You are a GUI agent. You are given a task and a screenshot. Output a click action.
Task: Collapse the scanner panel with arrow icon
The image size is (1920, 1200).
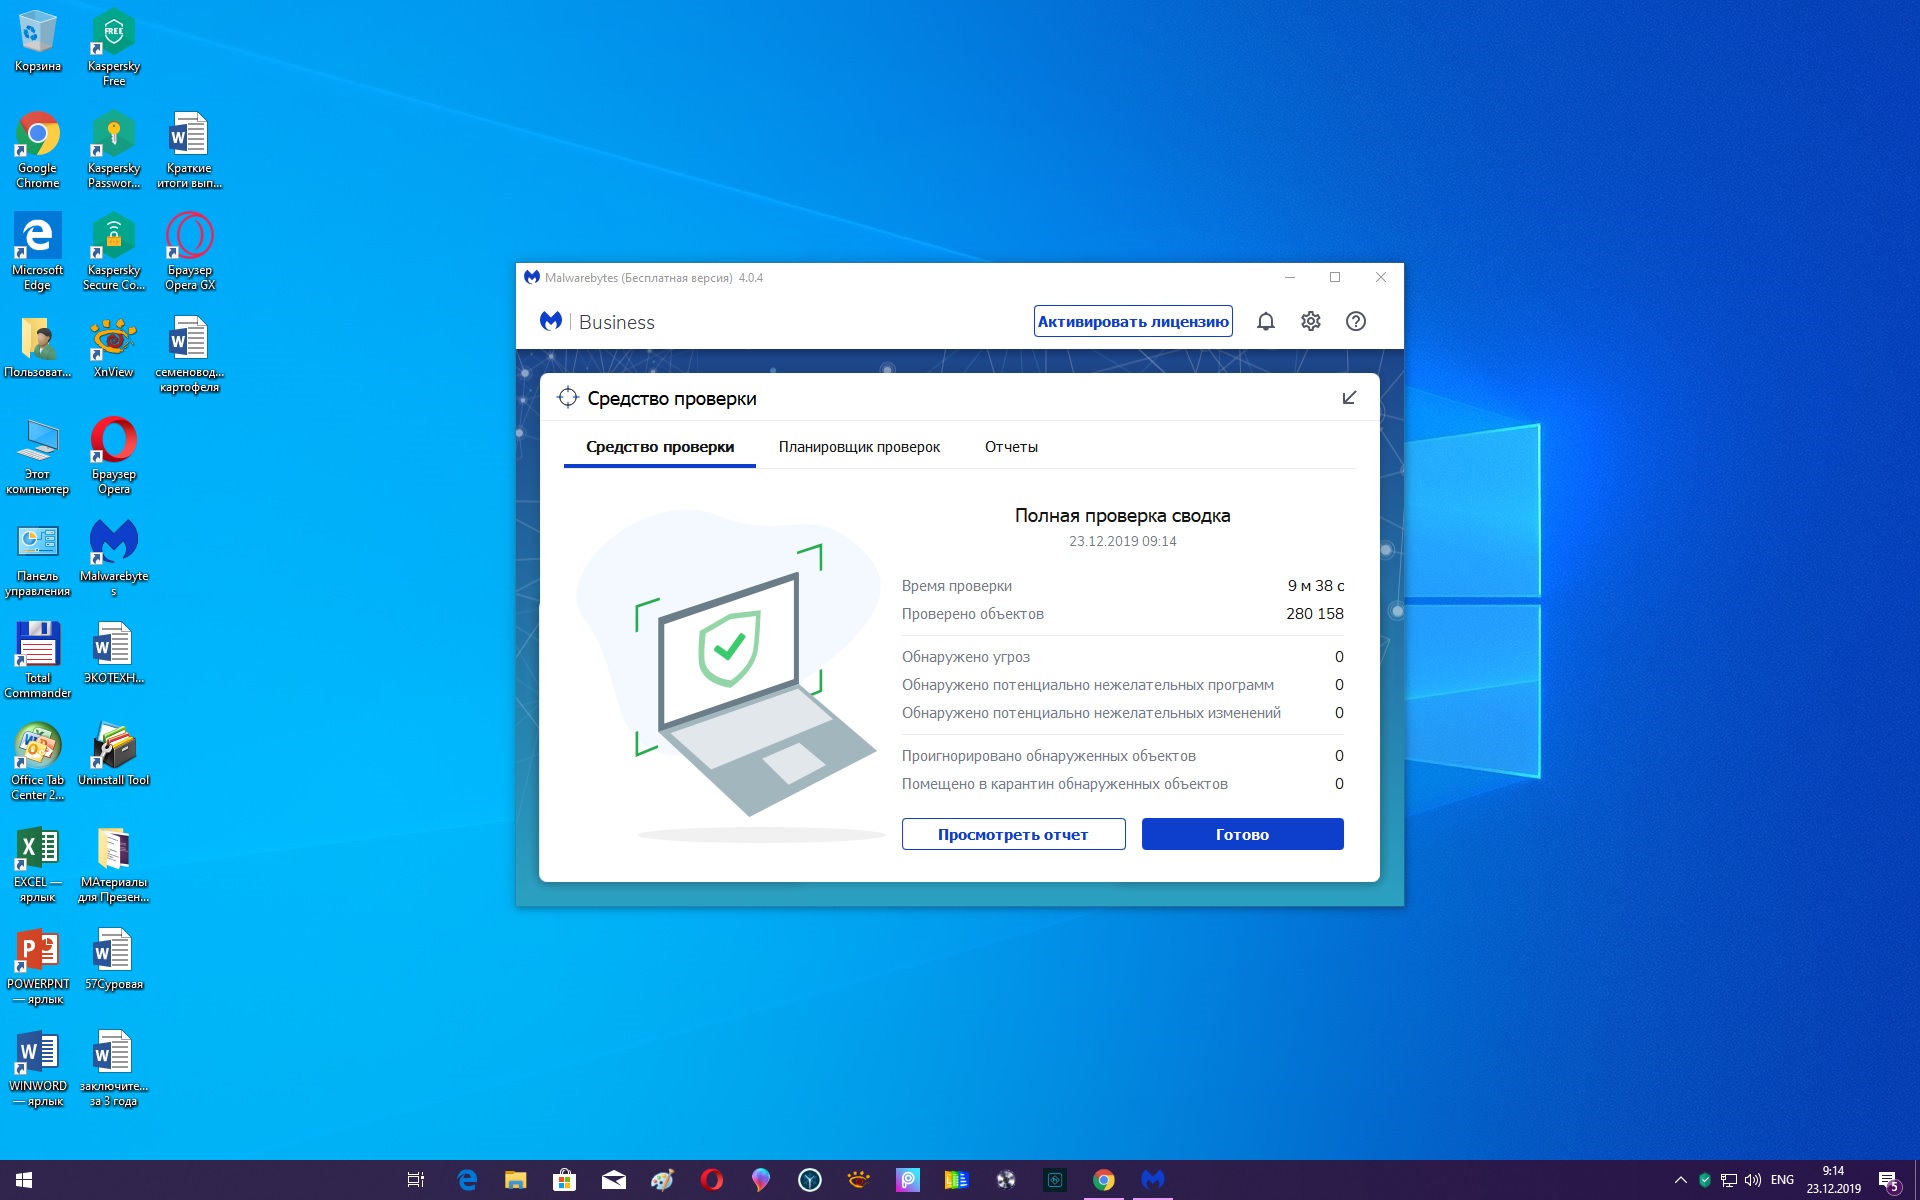(1348, 398)
